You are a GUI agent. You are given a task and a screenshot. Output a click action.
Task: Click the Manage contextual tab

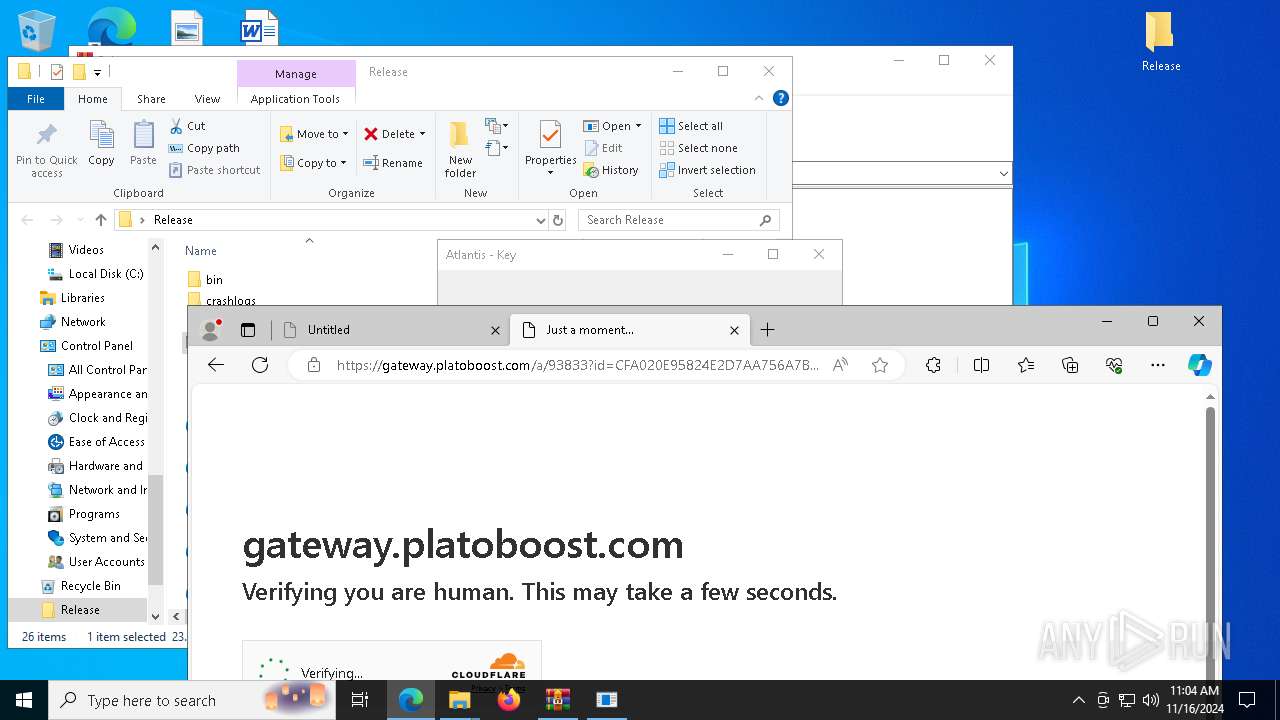coord(296,74)
